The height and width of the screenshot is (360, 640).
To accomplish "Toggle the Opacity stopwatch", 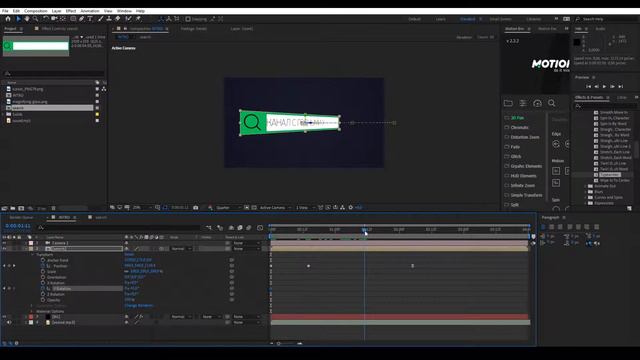I will click(43, 300).
